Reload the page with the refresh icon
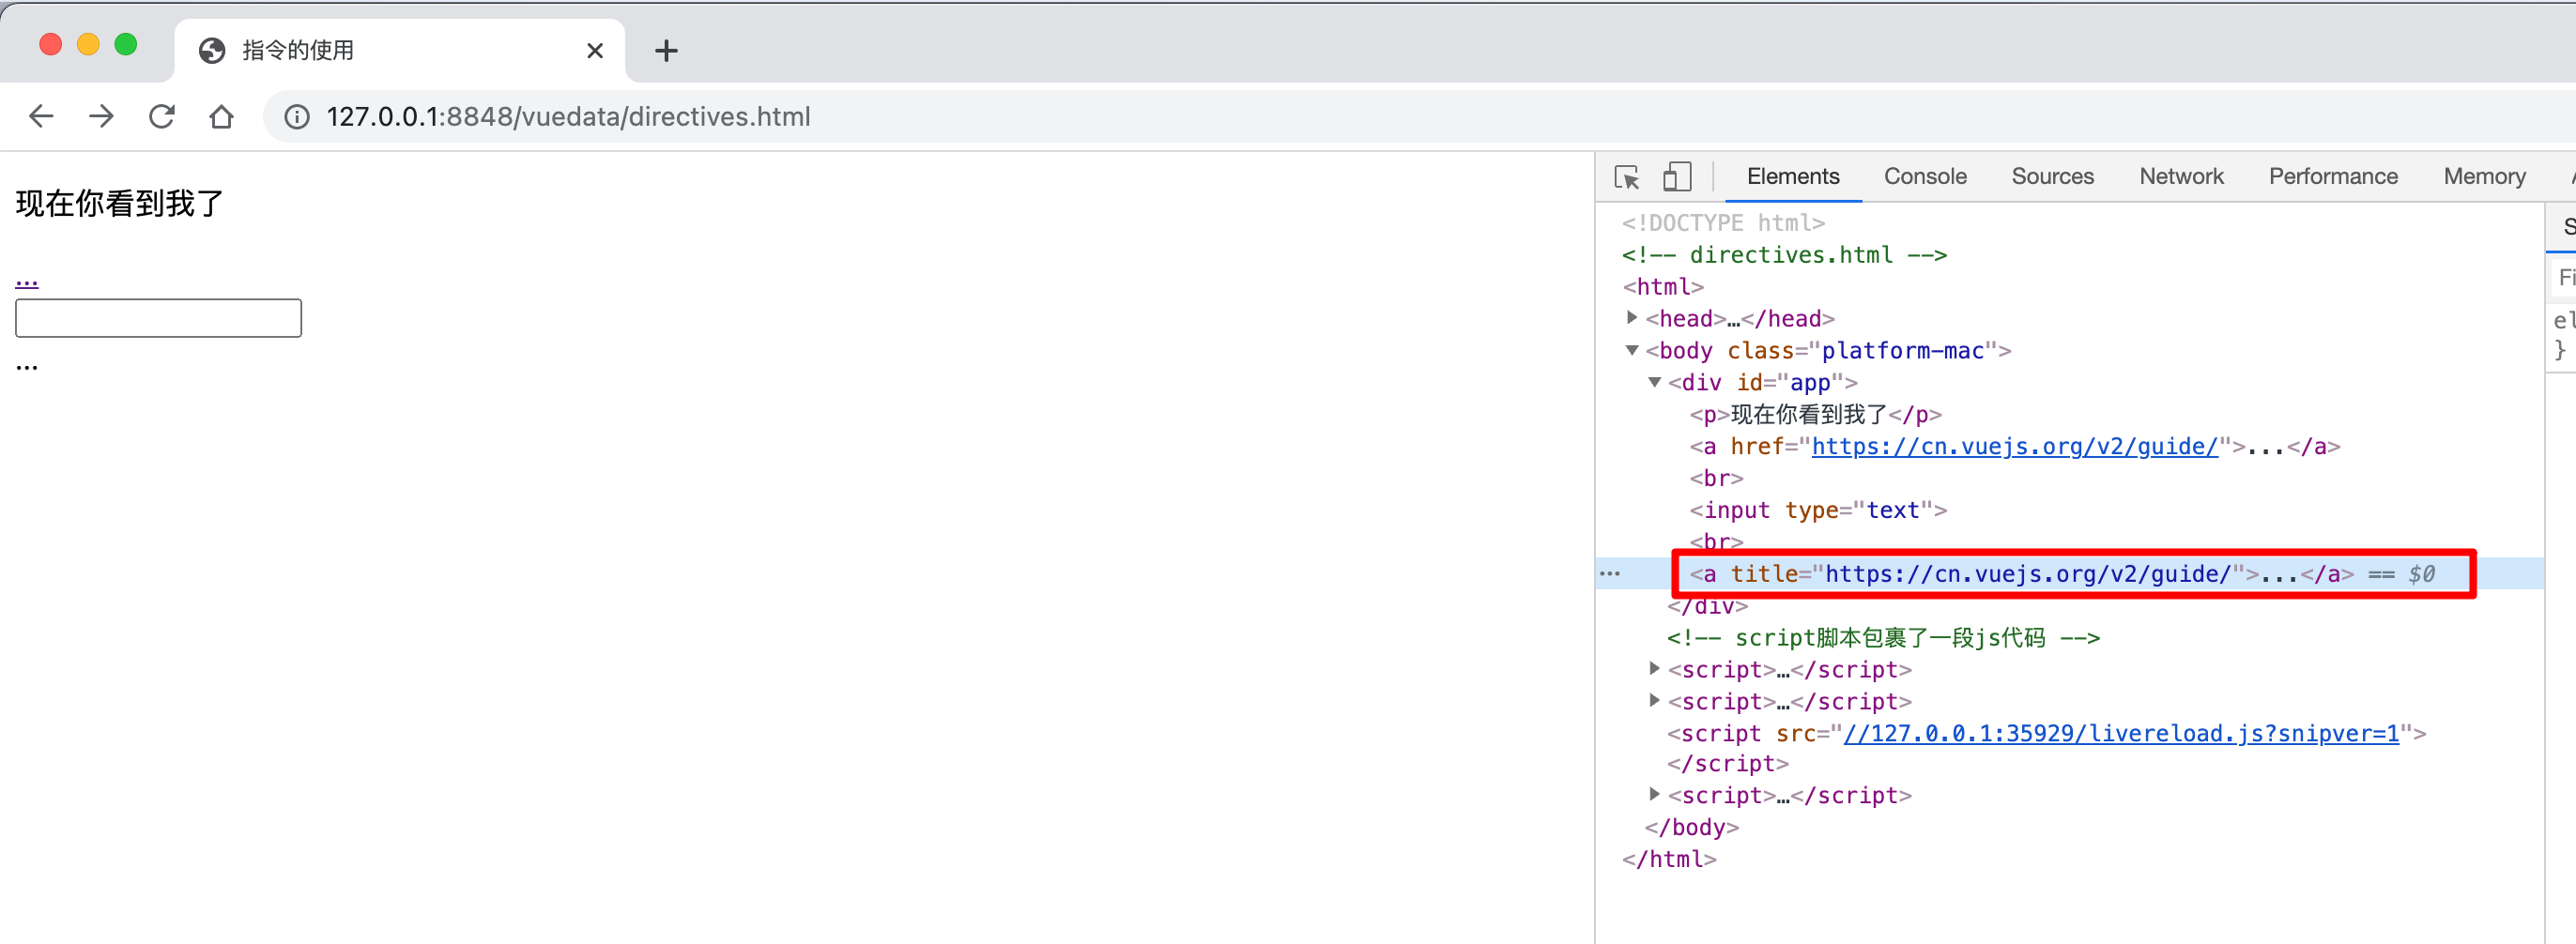This screenshot has height=944, width=2576. point(162,117)
